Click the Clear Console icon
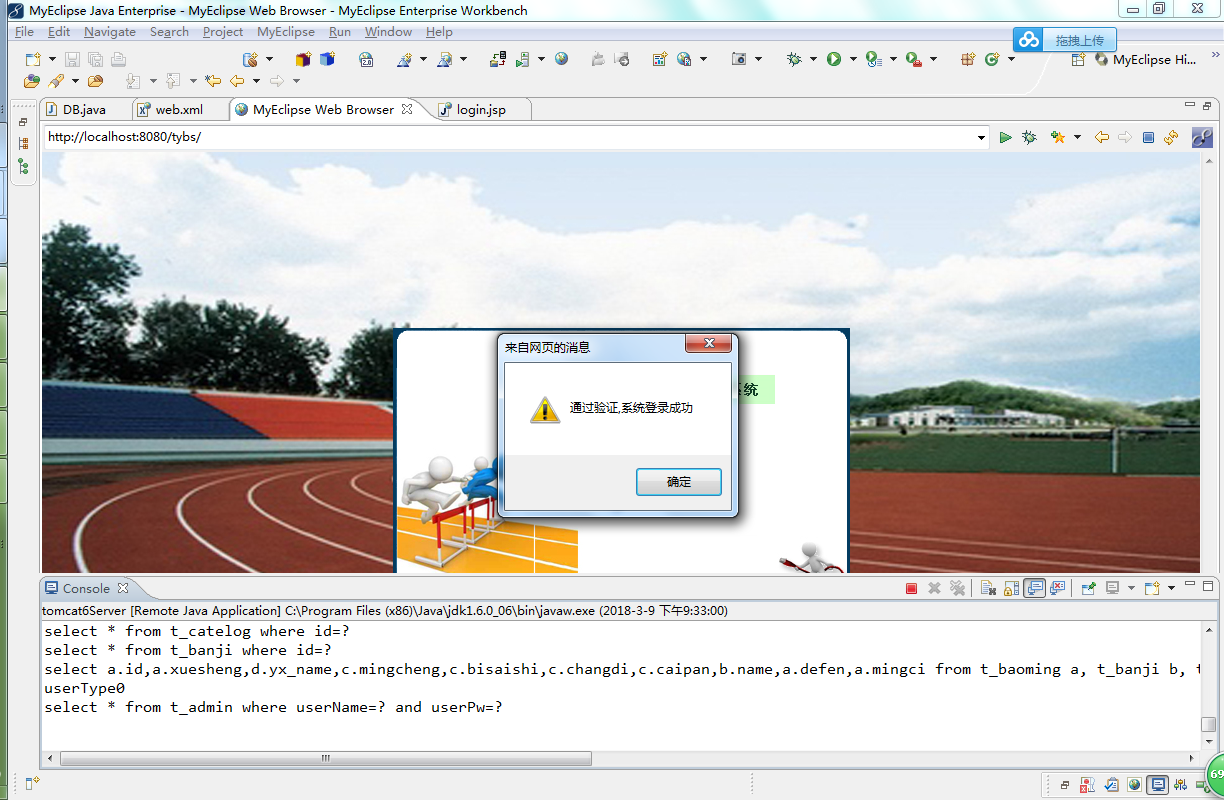 tap(988, 588)
